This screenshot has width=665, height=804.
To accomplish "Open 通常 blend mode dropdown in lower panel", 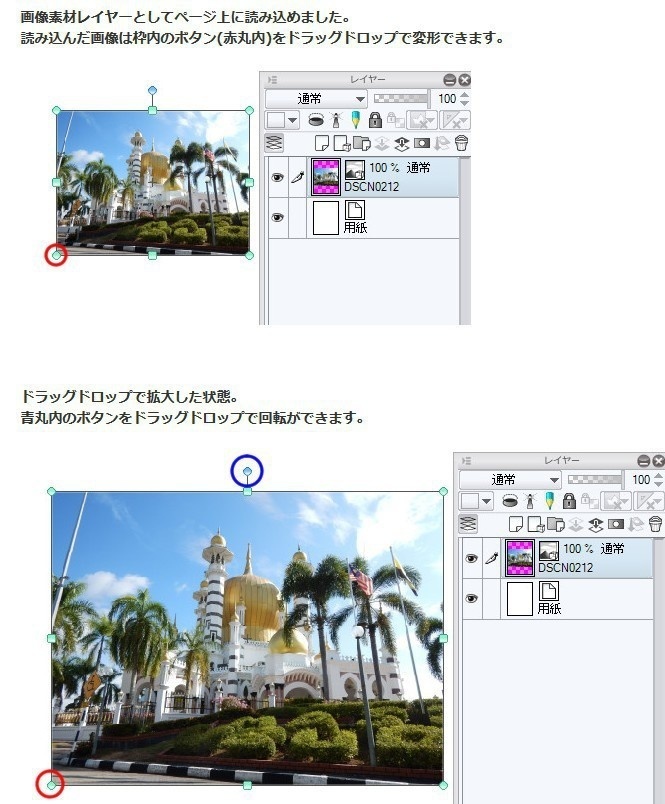I will point(510,479).
